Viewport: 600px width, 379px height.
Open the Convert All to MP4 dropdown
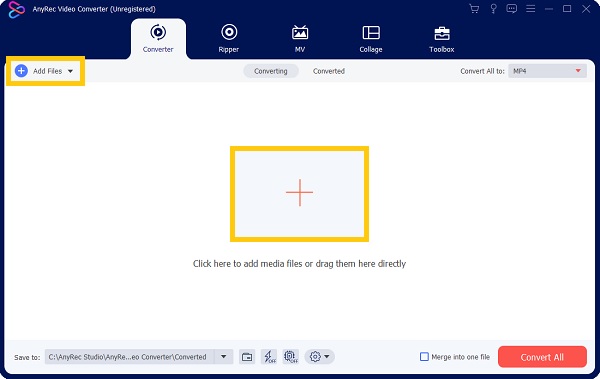coord(547,71)
